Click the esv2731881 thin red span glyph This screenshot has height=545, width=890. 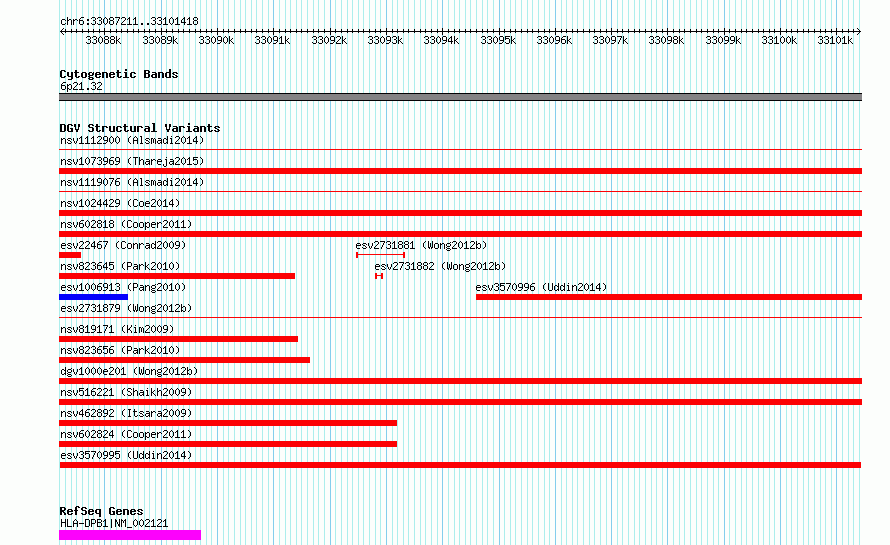(380, 255)
